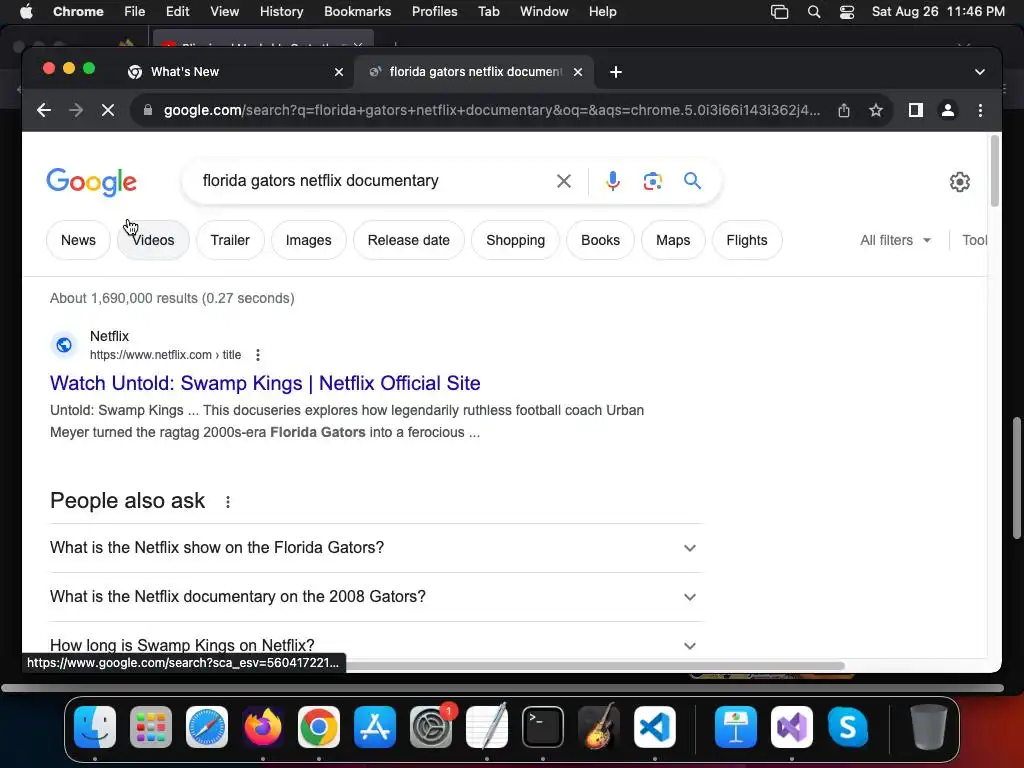Switch to Images results

(308, 240)
